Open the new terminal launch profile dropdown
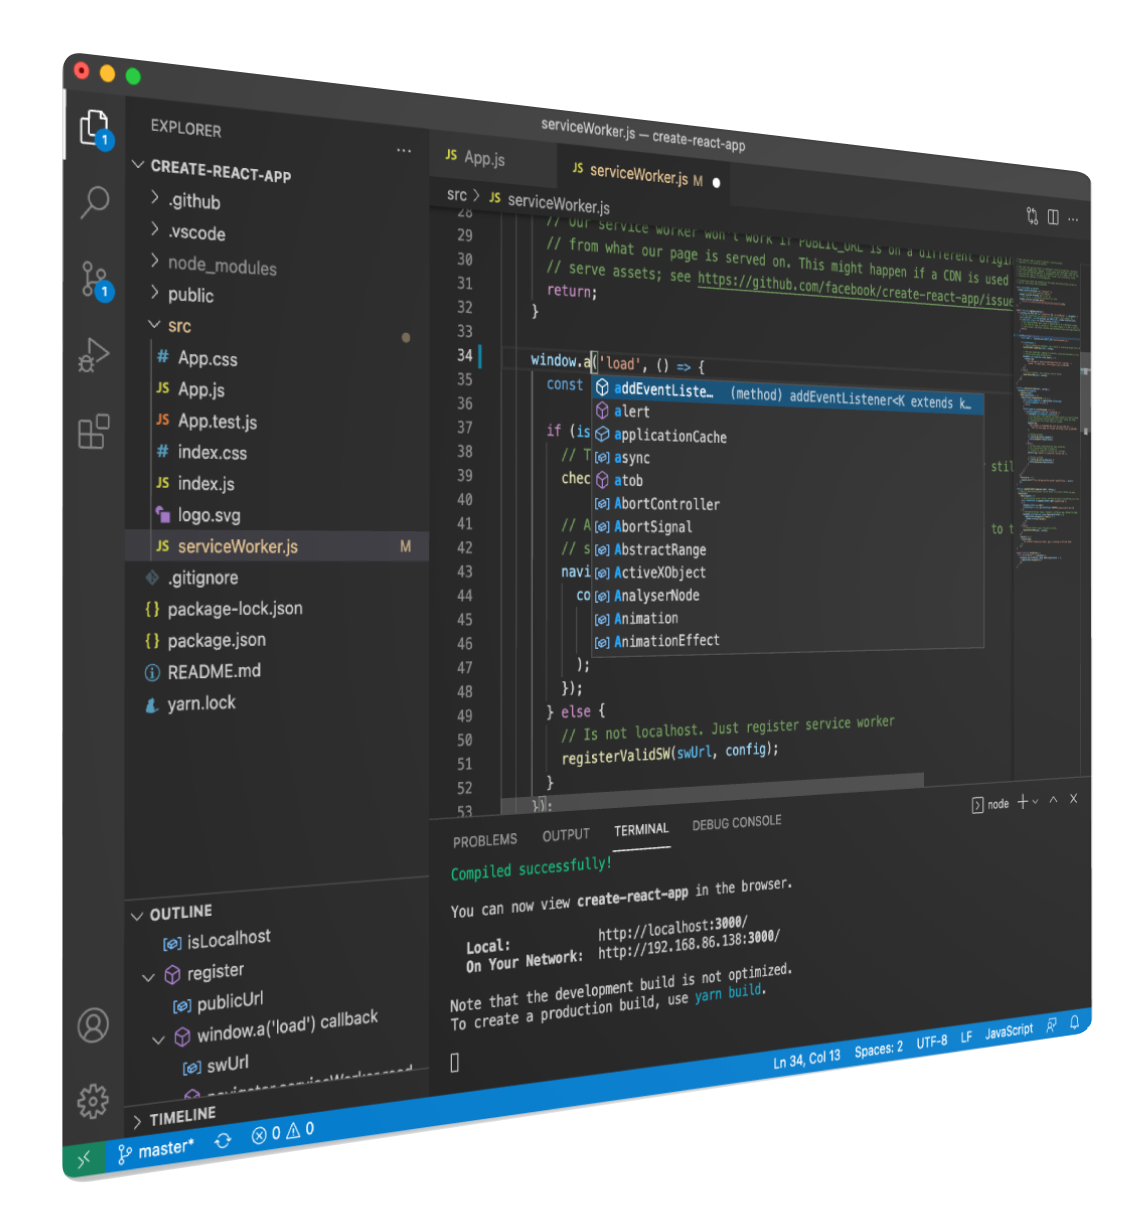 point(1035,802)
